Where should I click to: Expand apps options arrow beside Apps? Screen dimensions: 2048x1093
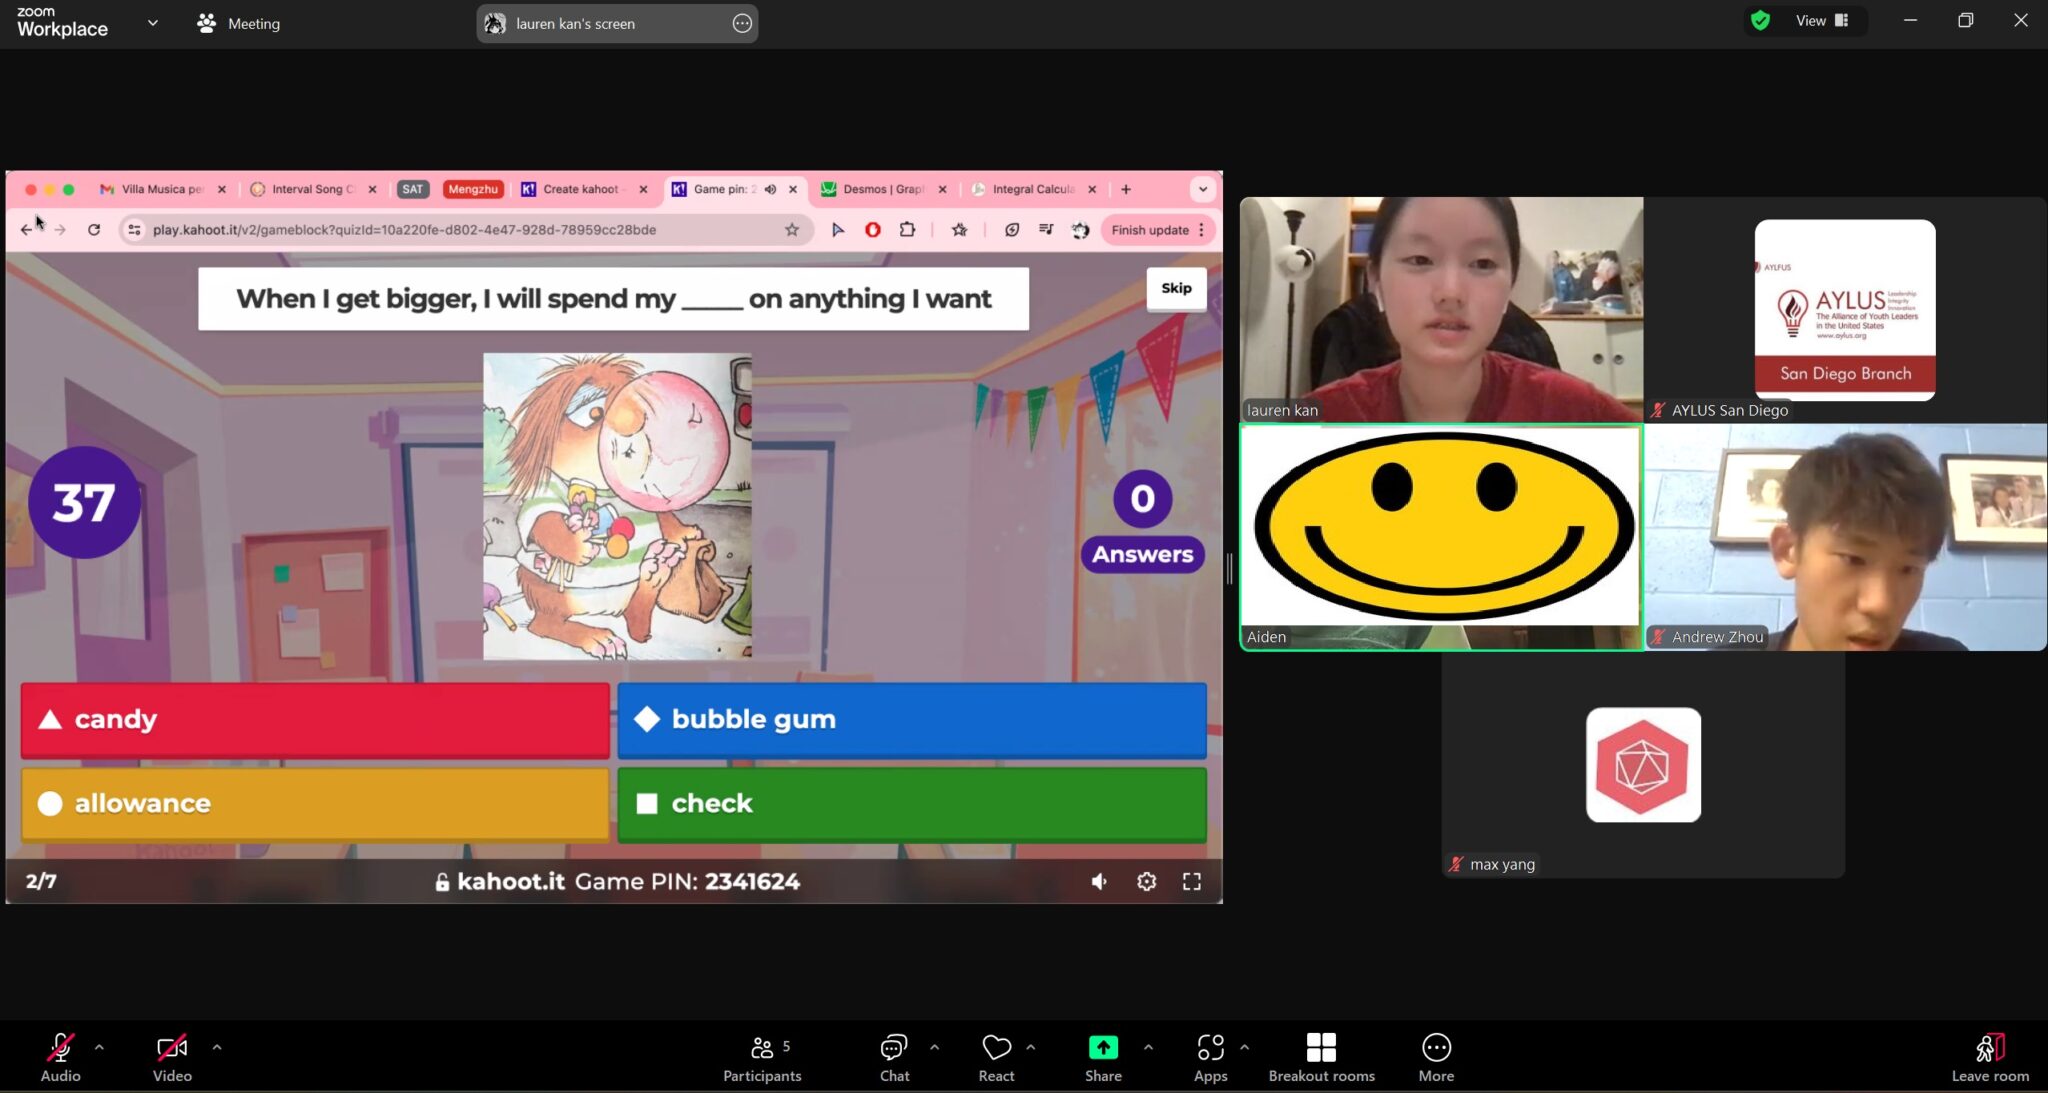(x=1244, y=1047)
